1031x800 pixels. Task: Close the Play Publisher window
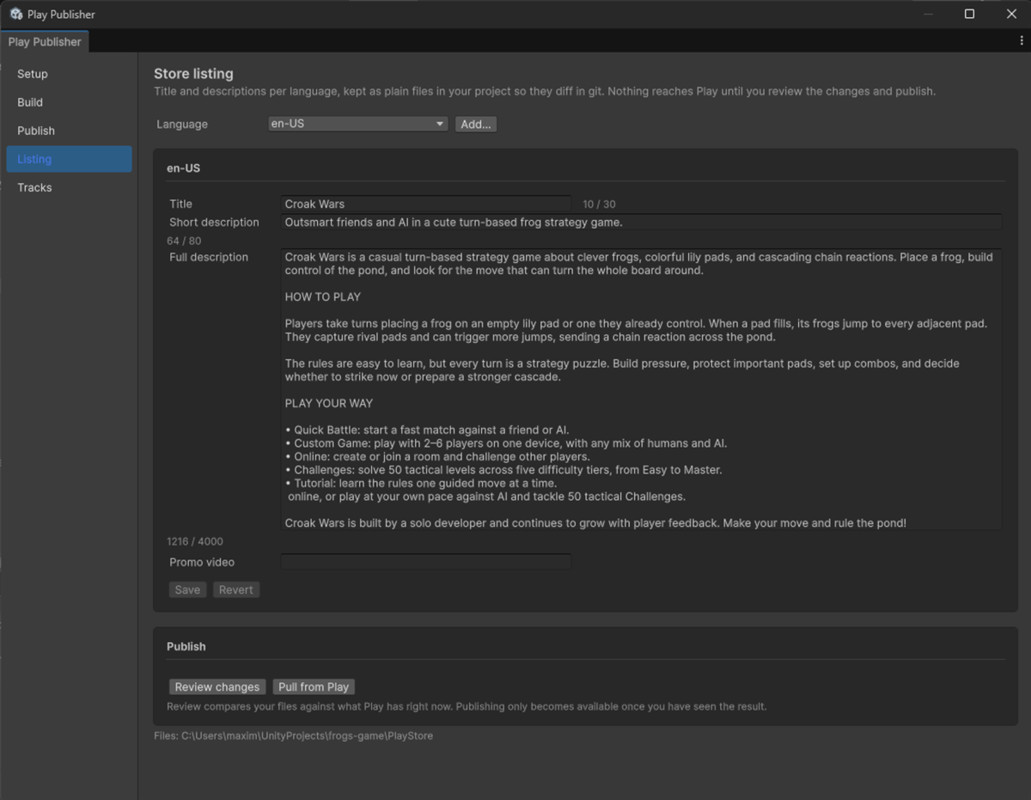pos(1011,14)
